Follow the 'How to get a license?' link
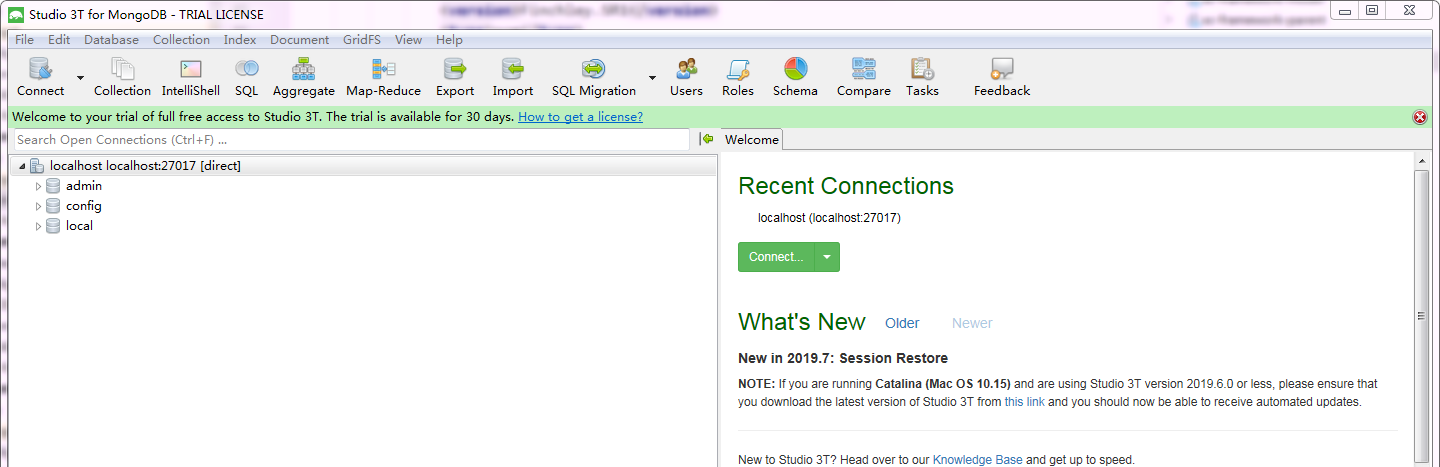Screen dimensions: 1440x467 click(580, 117)
